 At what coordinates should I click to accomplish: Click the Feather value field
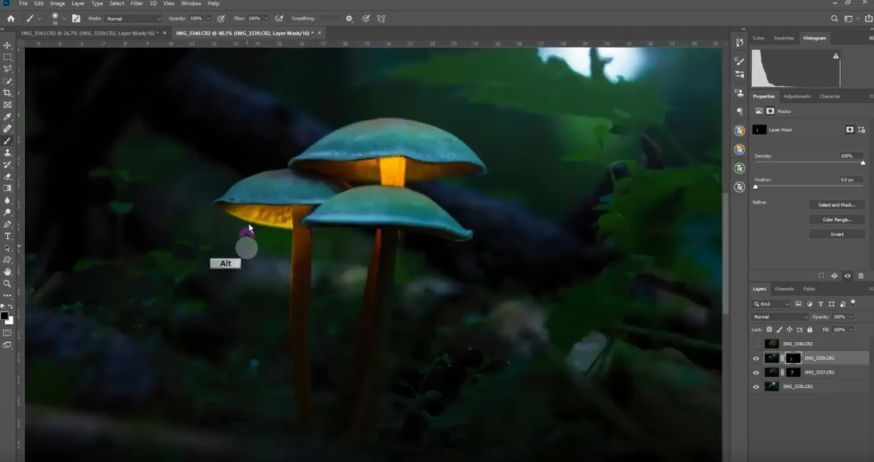click(x=851, y=180)
